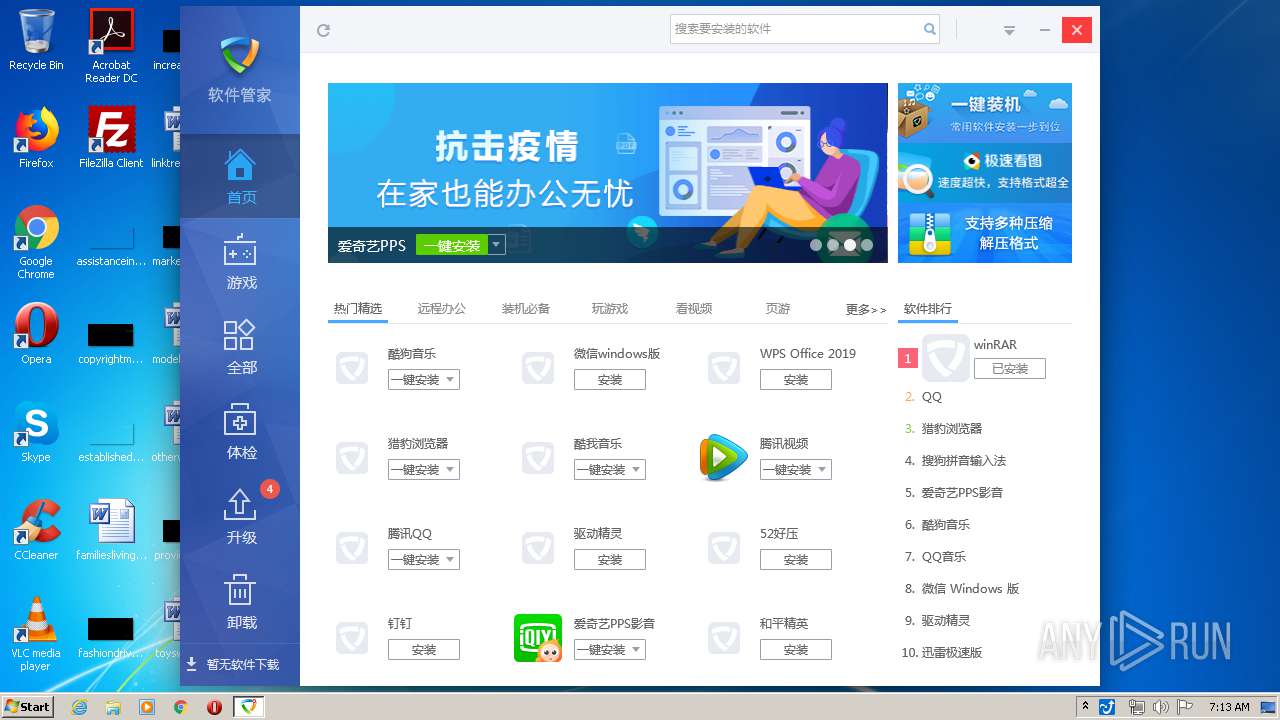Open the title bar menu arrow

[x=1010, y=30]
